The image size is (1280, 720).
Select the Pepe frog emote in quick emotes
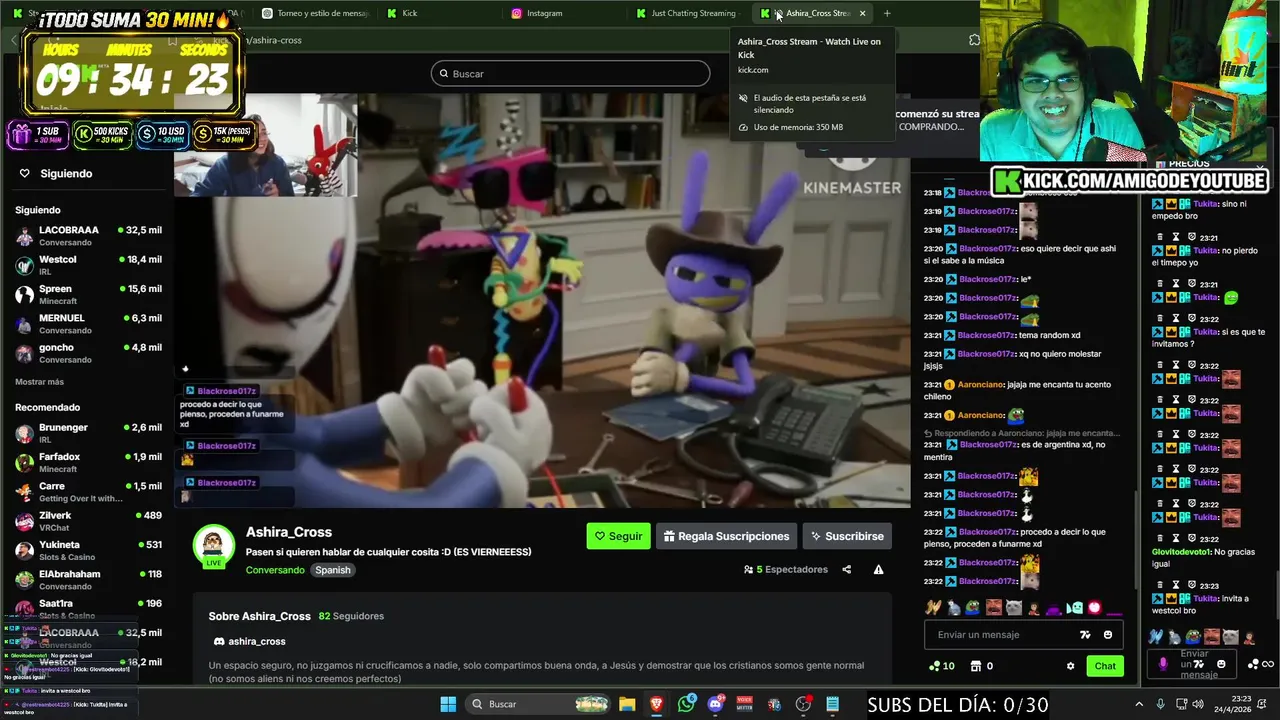973,607
